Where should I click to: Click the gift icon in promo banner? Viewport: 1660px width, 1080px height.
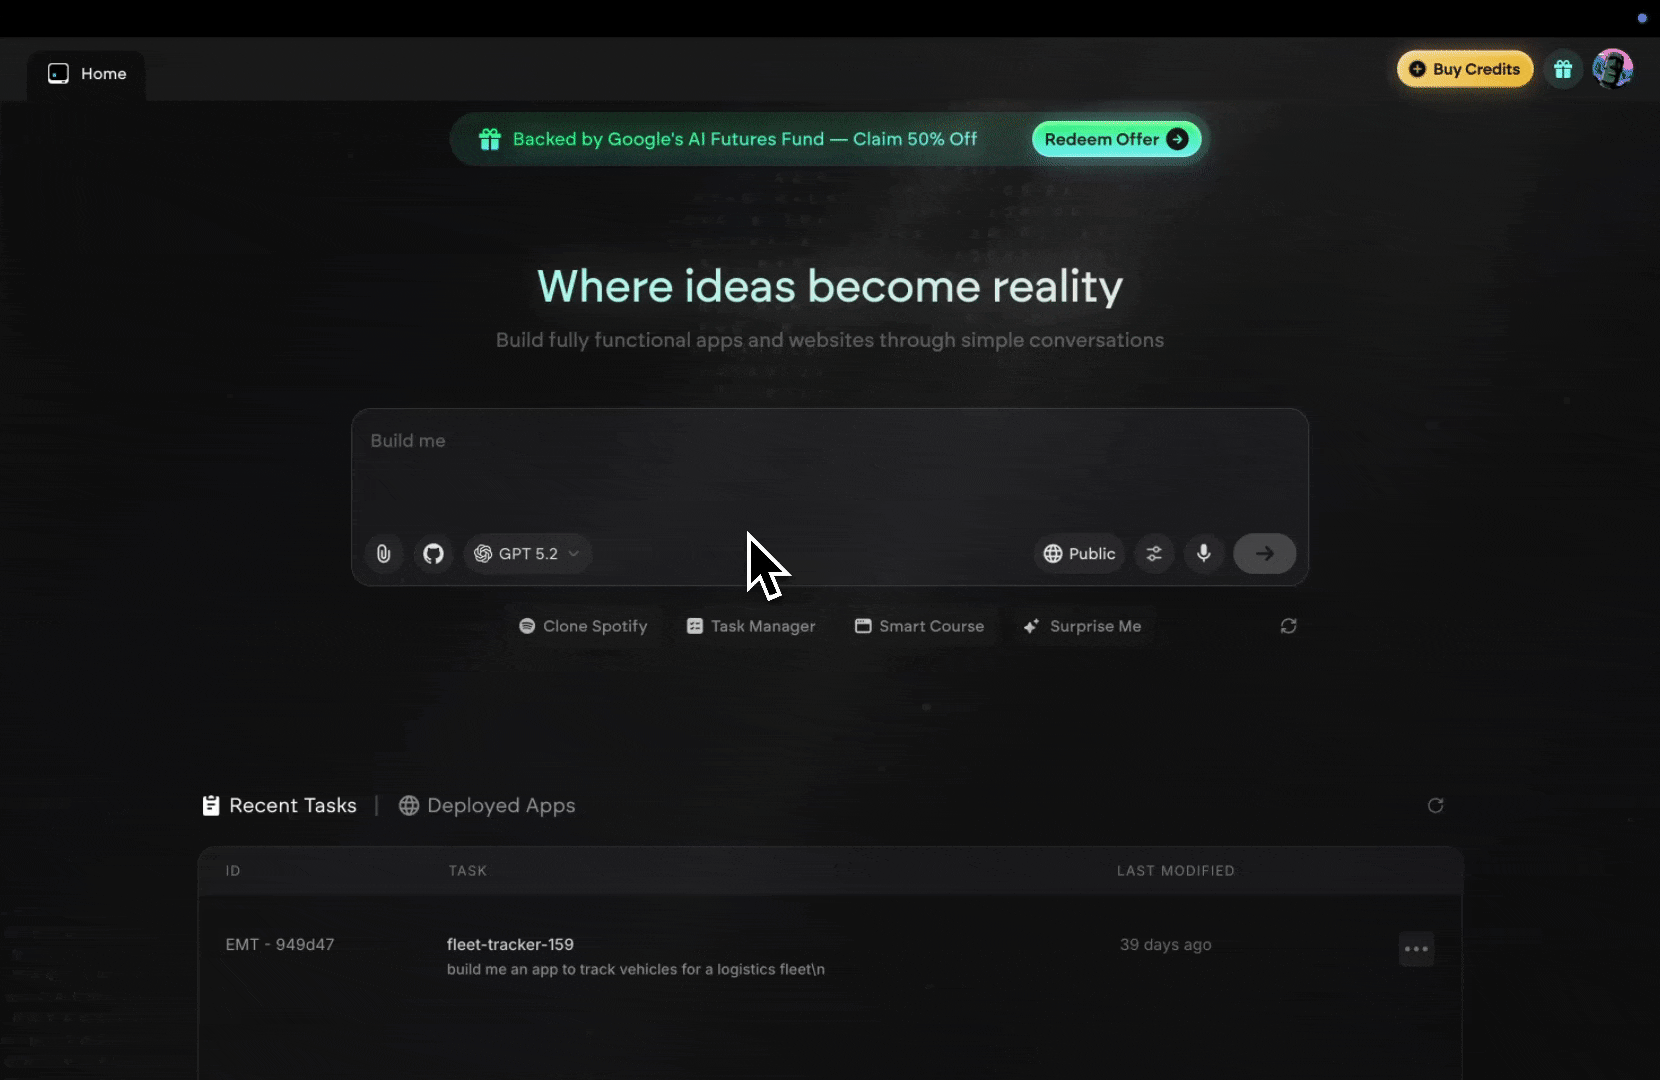click(x=489, y=139)
